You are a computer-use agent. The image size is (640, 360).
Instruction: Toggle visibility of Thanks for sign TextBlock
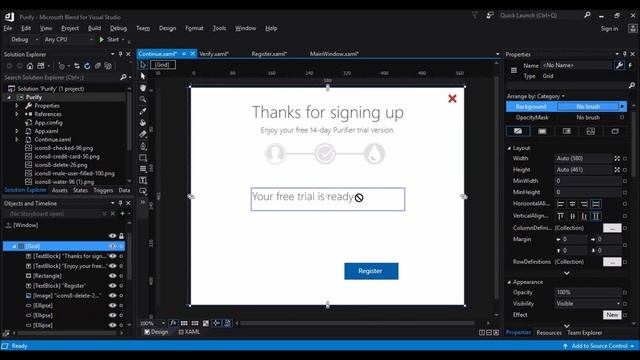click(x=112, y=256)
